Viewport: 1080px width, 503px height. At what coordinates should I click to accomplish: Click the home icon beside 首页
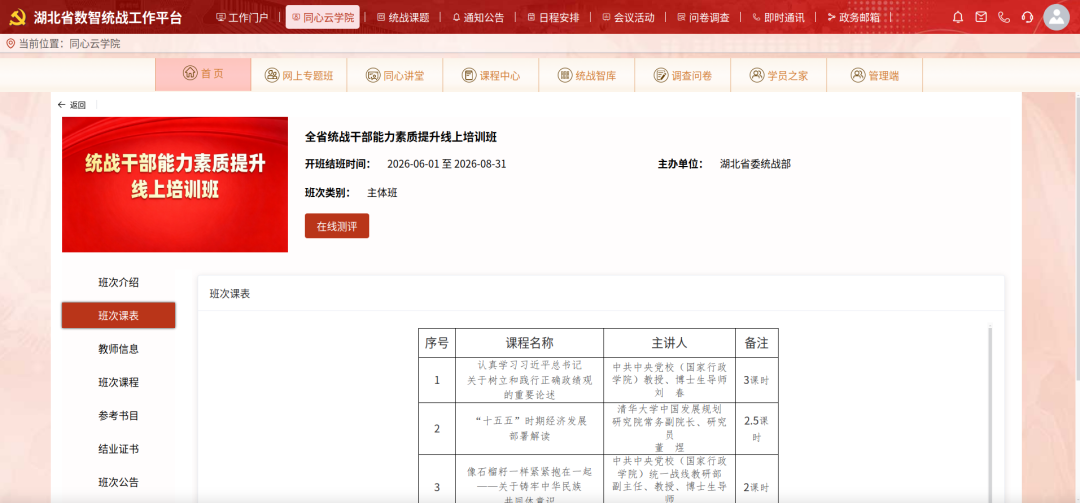coord(189,73)
